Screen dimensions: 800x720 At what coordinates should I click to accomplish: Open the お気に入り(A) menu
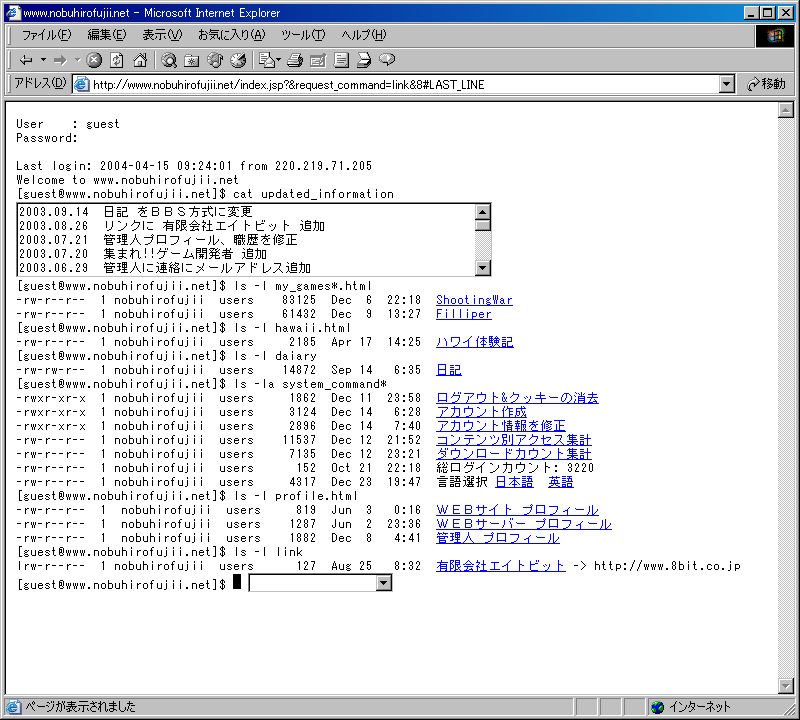click(232, 35)
